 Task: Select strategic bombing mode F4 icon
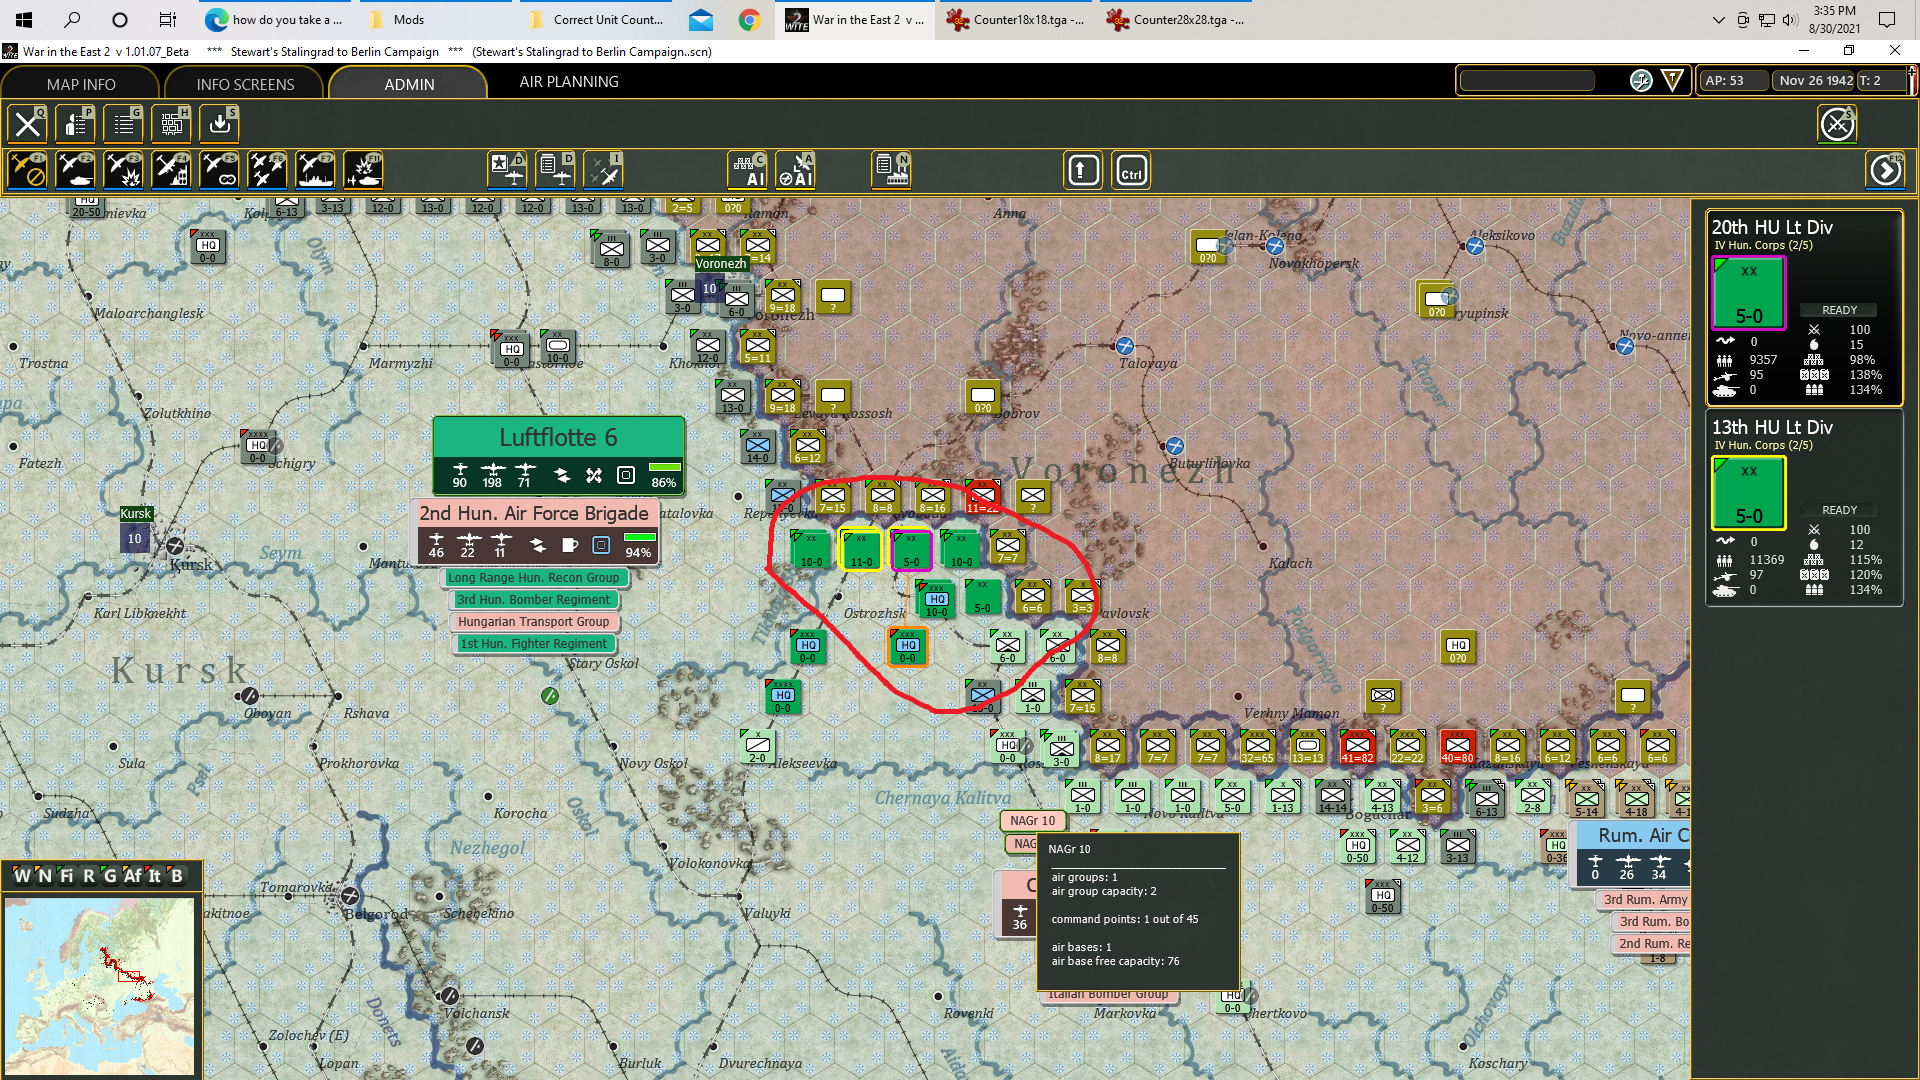(171, 170)
